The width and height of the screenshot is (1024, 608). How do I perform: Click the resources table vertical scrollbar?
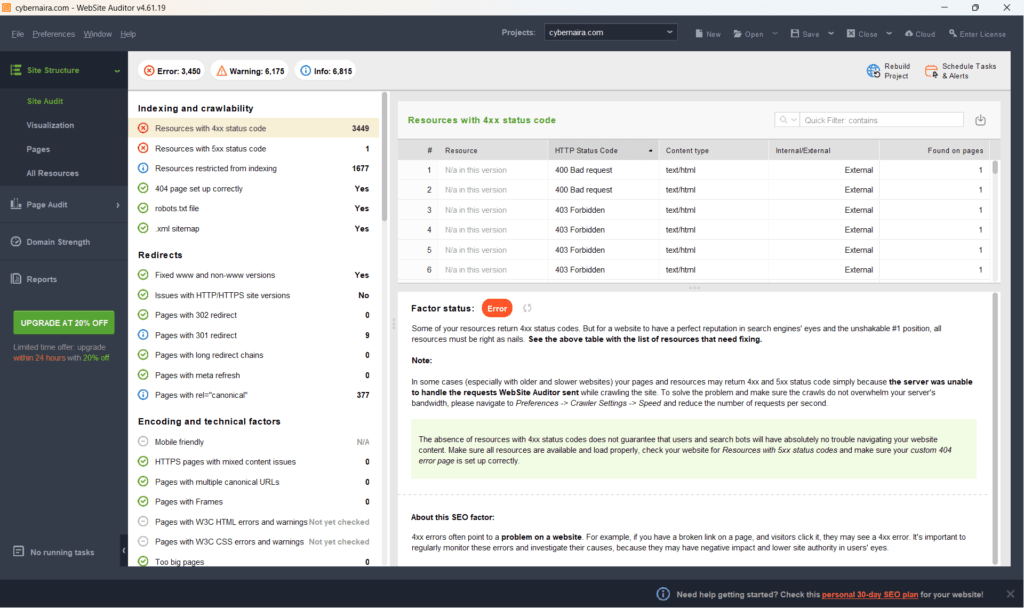coord(995,167)
